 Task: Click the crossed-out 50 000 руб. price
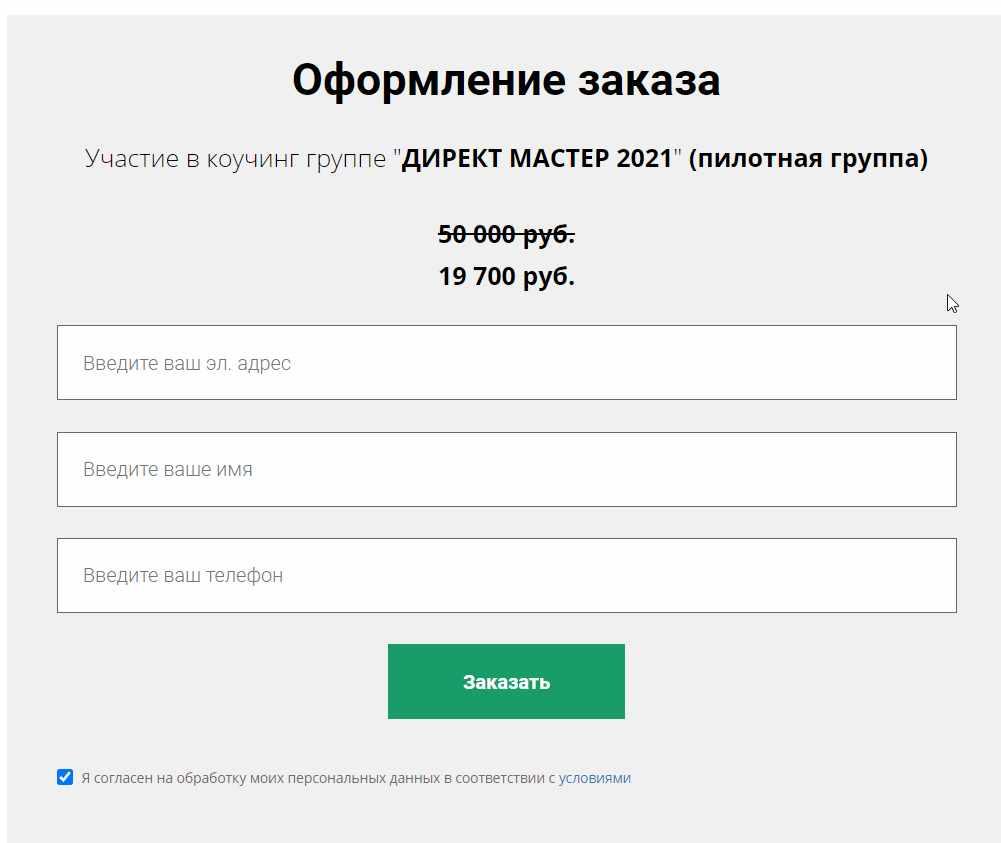pyautogui.click(x=506, y=234)
